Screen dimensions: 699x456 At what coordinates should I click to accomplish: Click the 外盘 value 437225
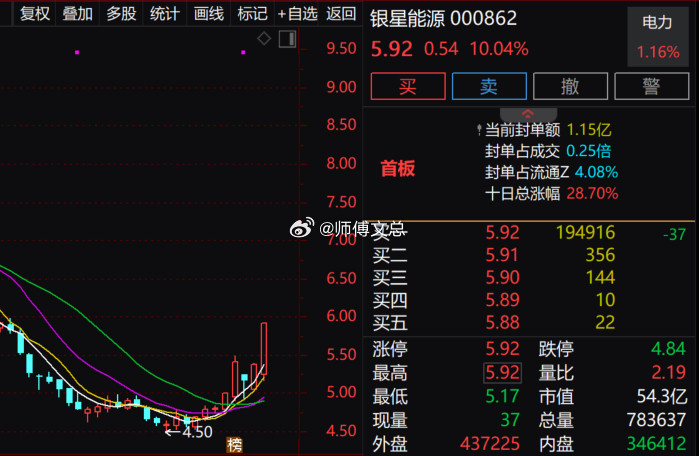pos(490,444)
